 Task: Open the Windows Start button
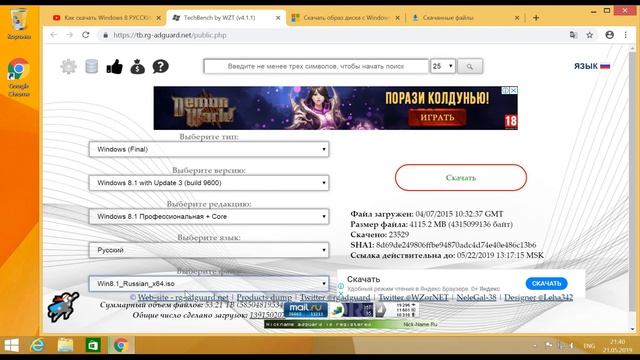11,345
